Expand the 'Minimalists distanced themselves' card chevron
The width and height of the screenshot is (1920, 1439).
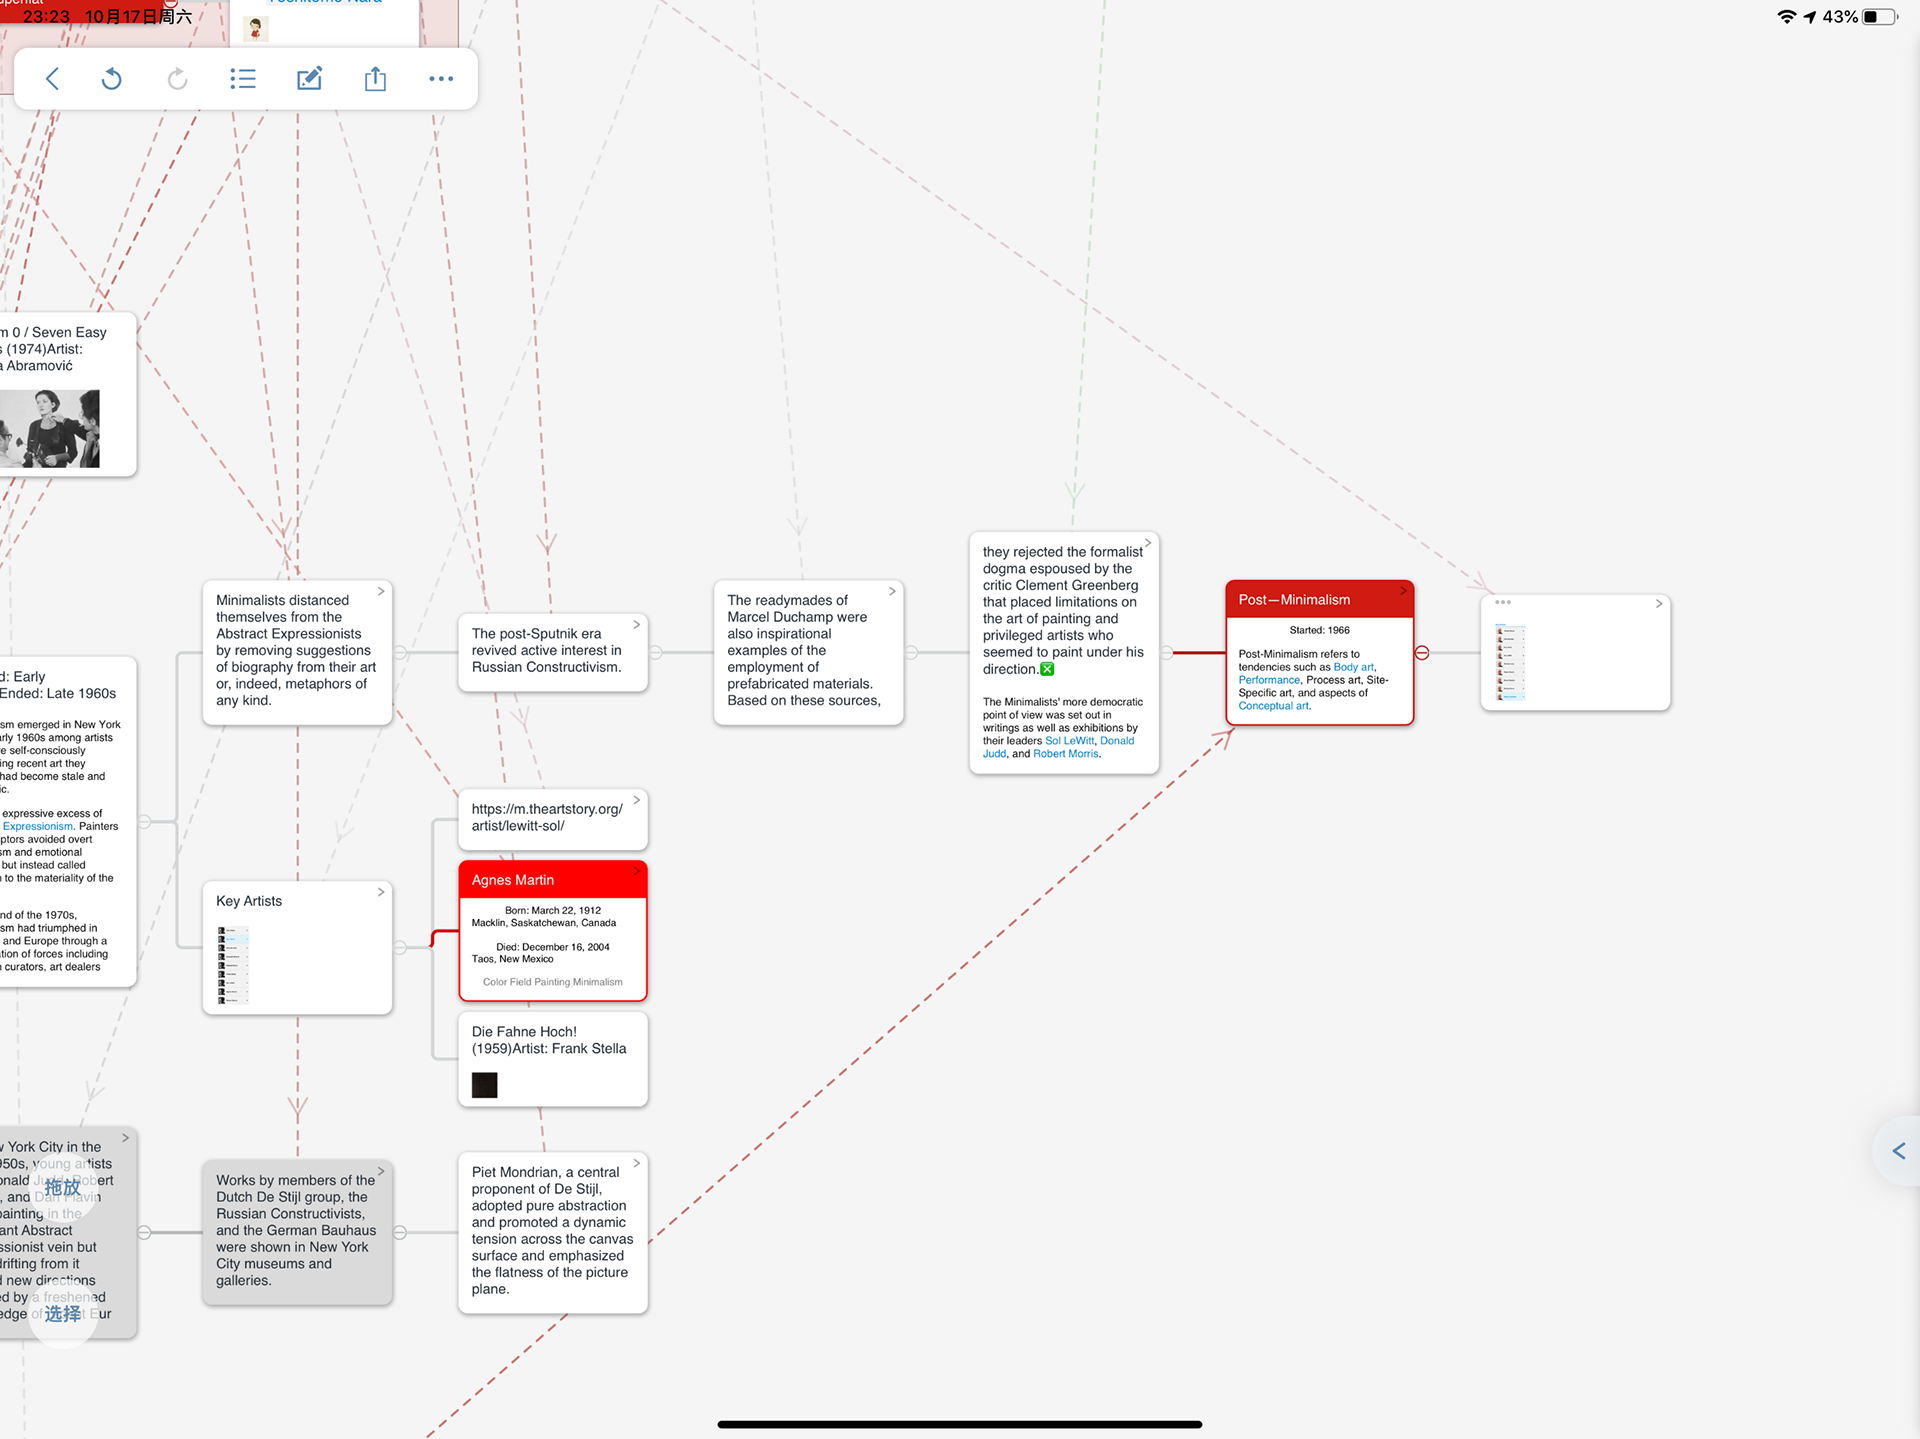(381, 591)
